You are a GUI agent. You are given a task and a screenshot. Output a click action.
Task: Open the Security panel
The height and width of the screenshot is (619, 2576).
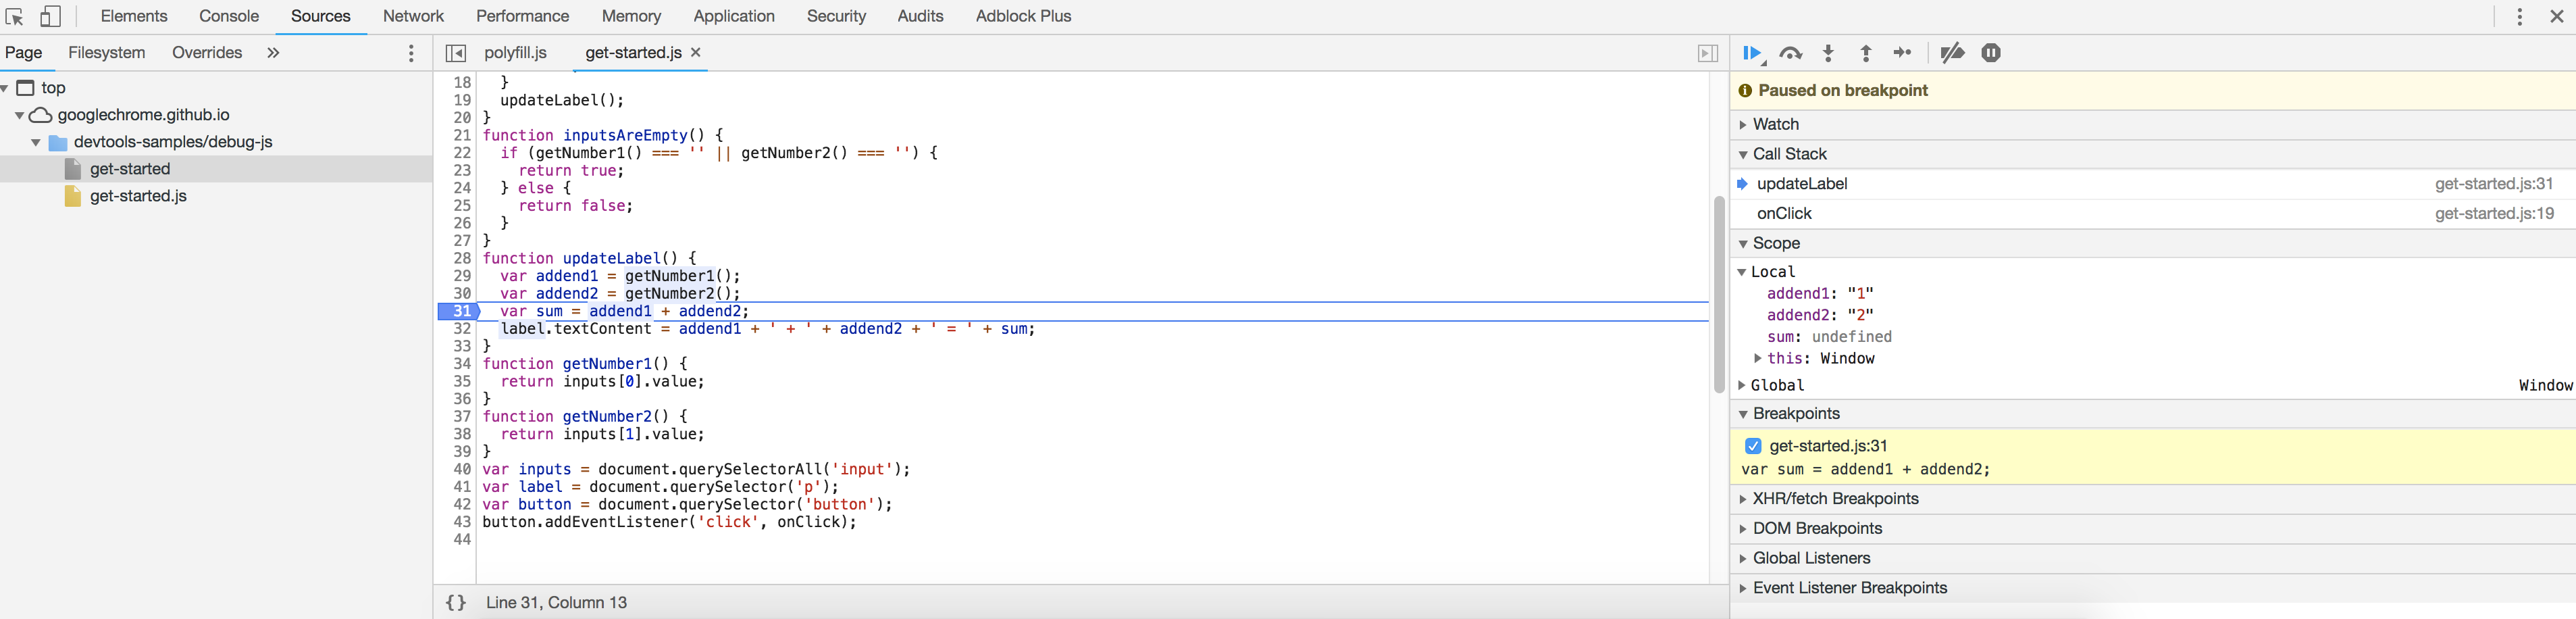tap(836, 16)
